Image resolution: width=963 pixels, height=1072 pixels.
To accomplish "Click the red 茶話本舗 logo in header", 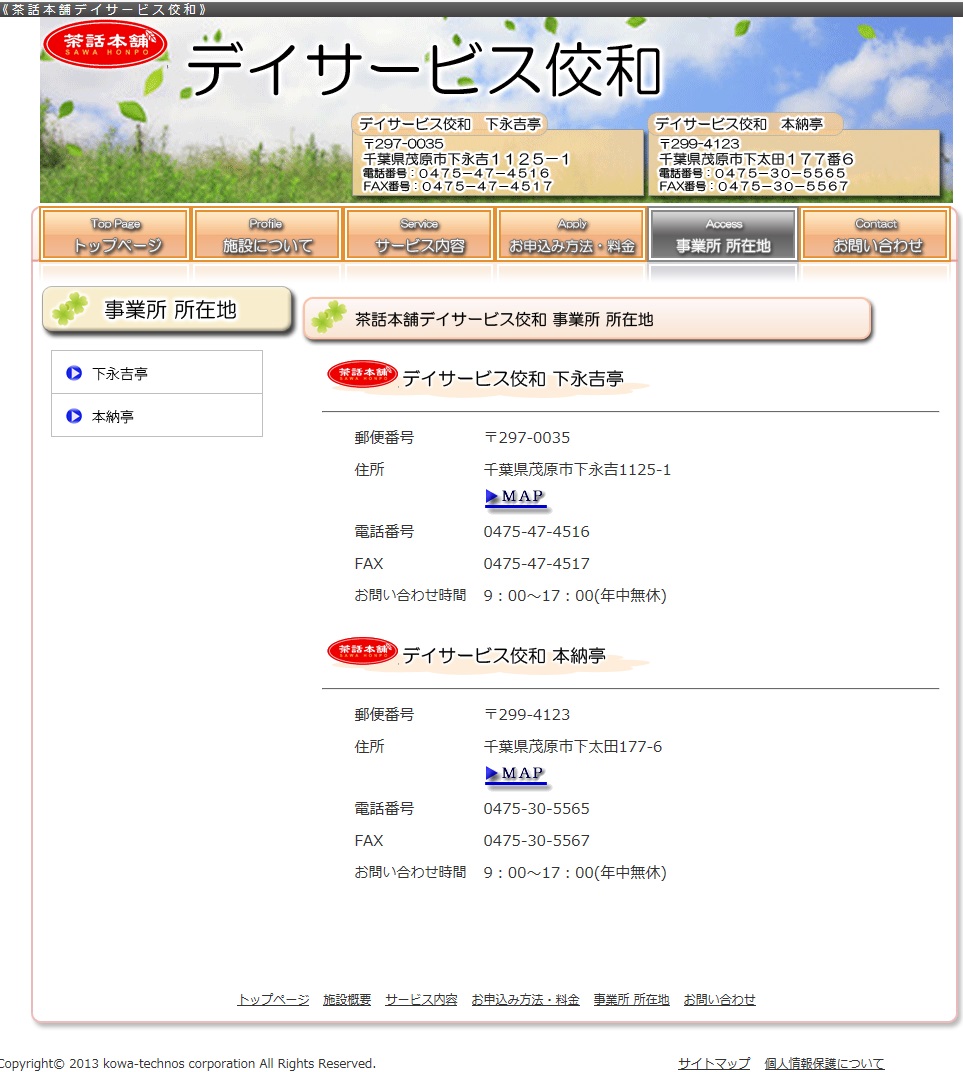I will [x=105, y=44].
